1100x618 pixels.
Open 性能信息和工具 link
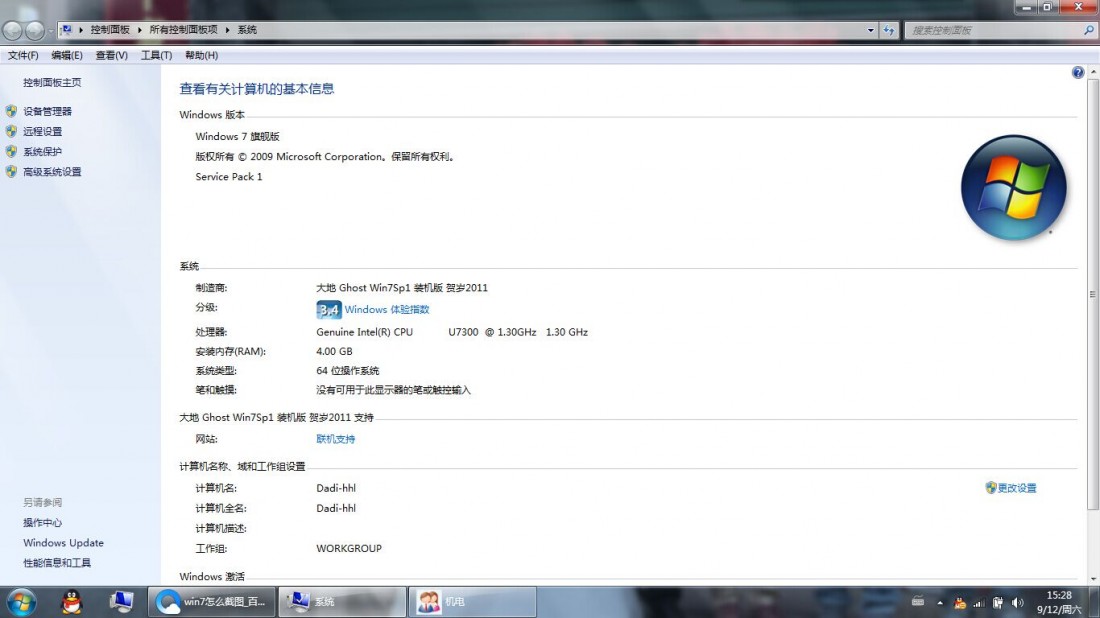coord(57,563)
